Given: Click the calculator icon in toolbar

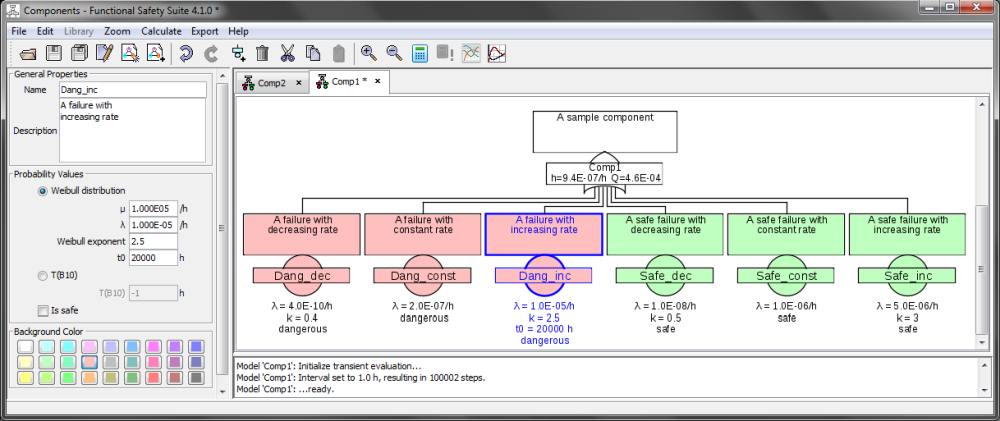Looking at the screenshot, I should coord(420,54).
